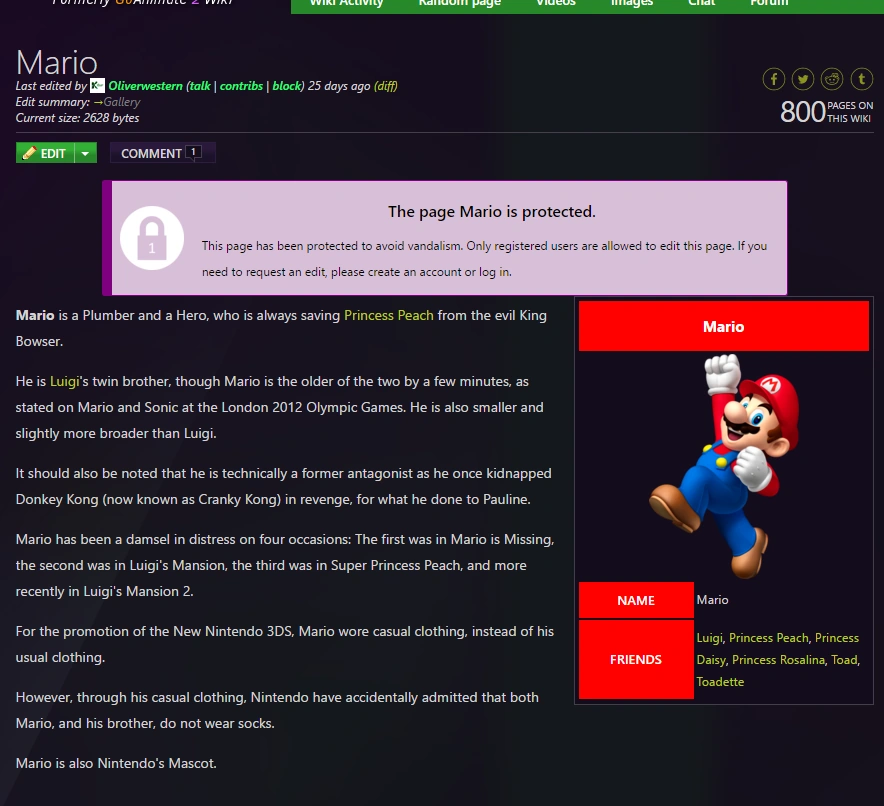Open the talk link for Oliverwestern
The height and width of the screenshot is (806, 884).
coord(200,86)
